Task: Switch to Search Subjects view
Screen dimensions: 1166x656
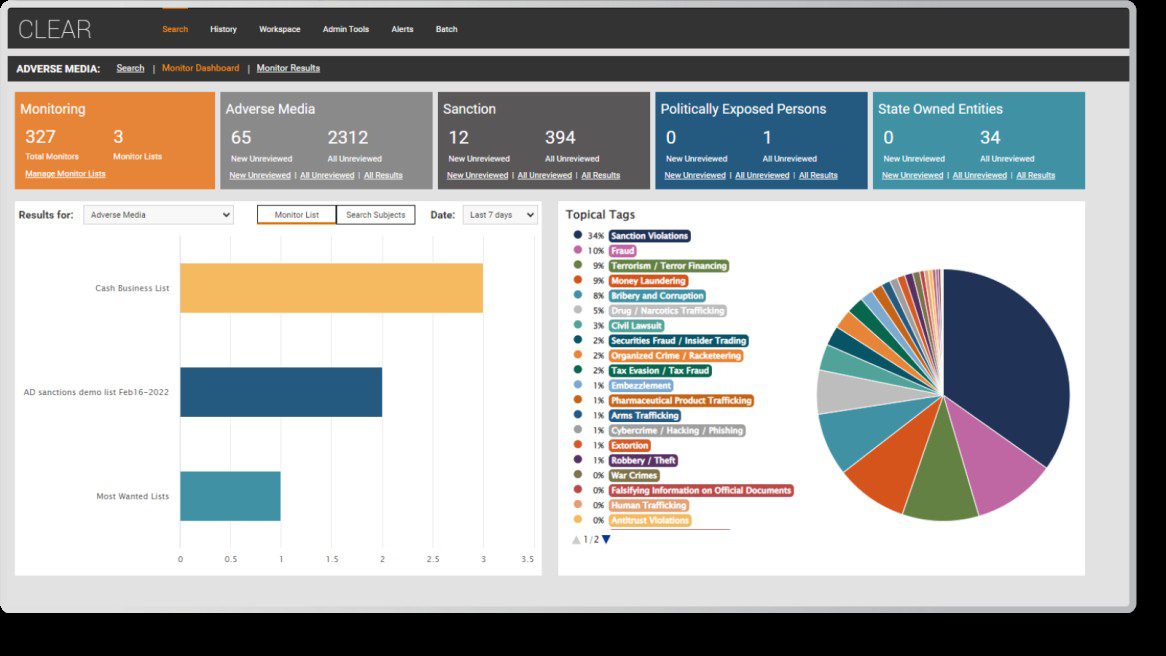Action: pyautogui.click(x=375, y=215)
